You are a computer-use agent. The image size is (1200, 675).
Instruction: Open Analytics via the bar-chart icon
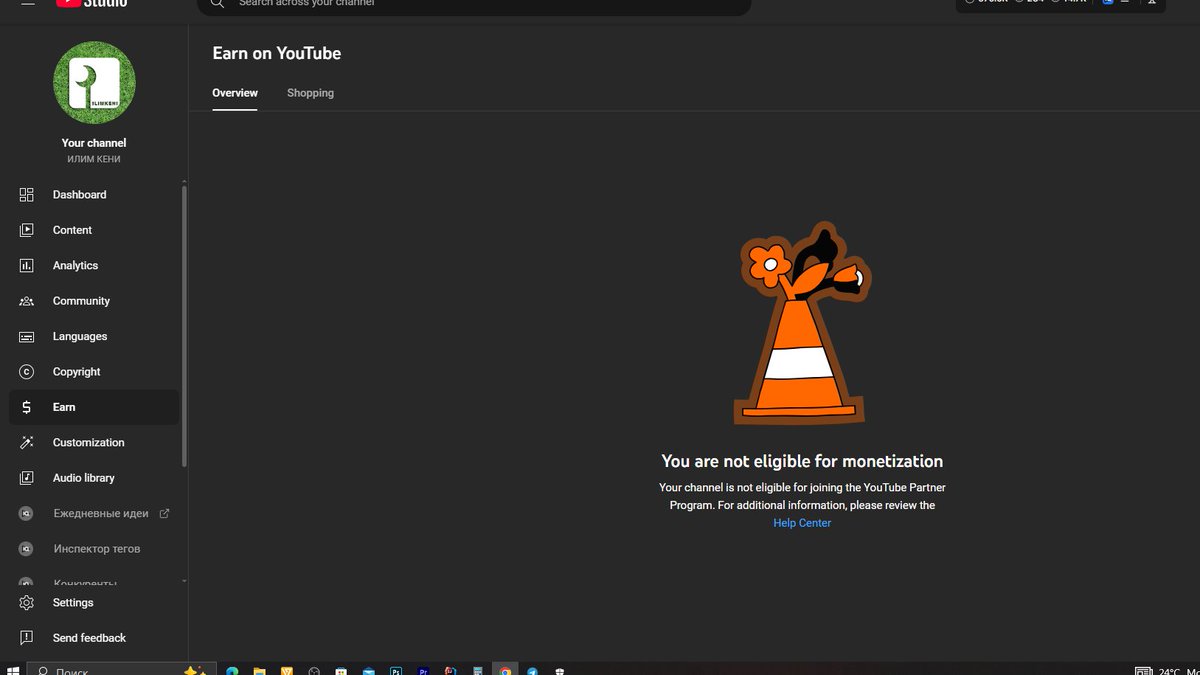pos(27,266)
